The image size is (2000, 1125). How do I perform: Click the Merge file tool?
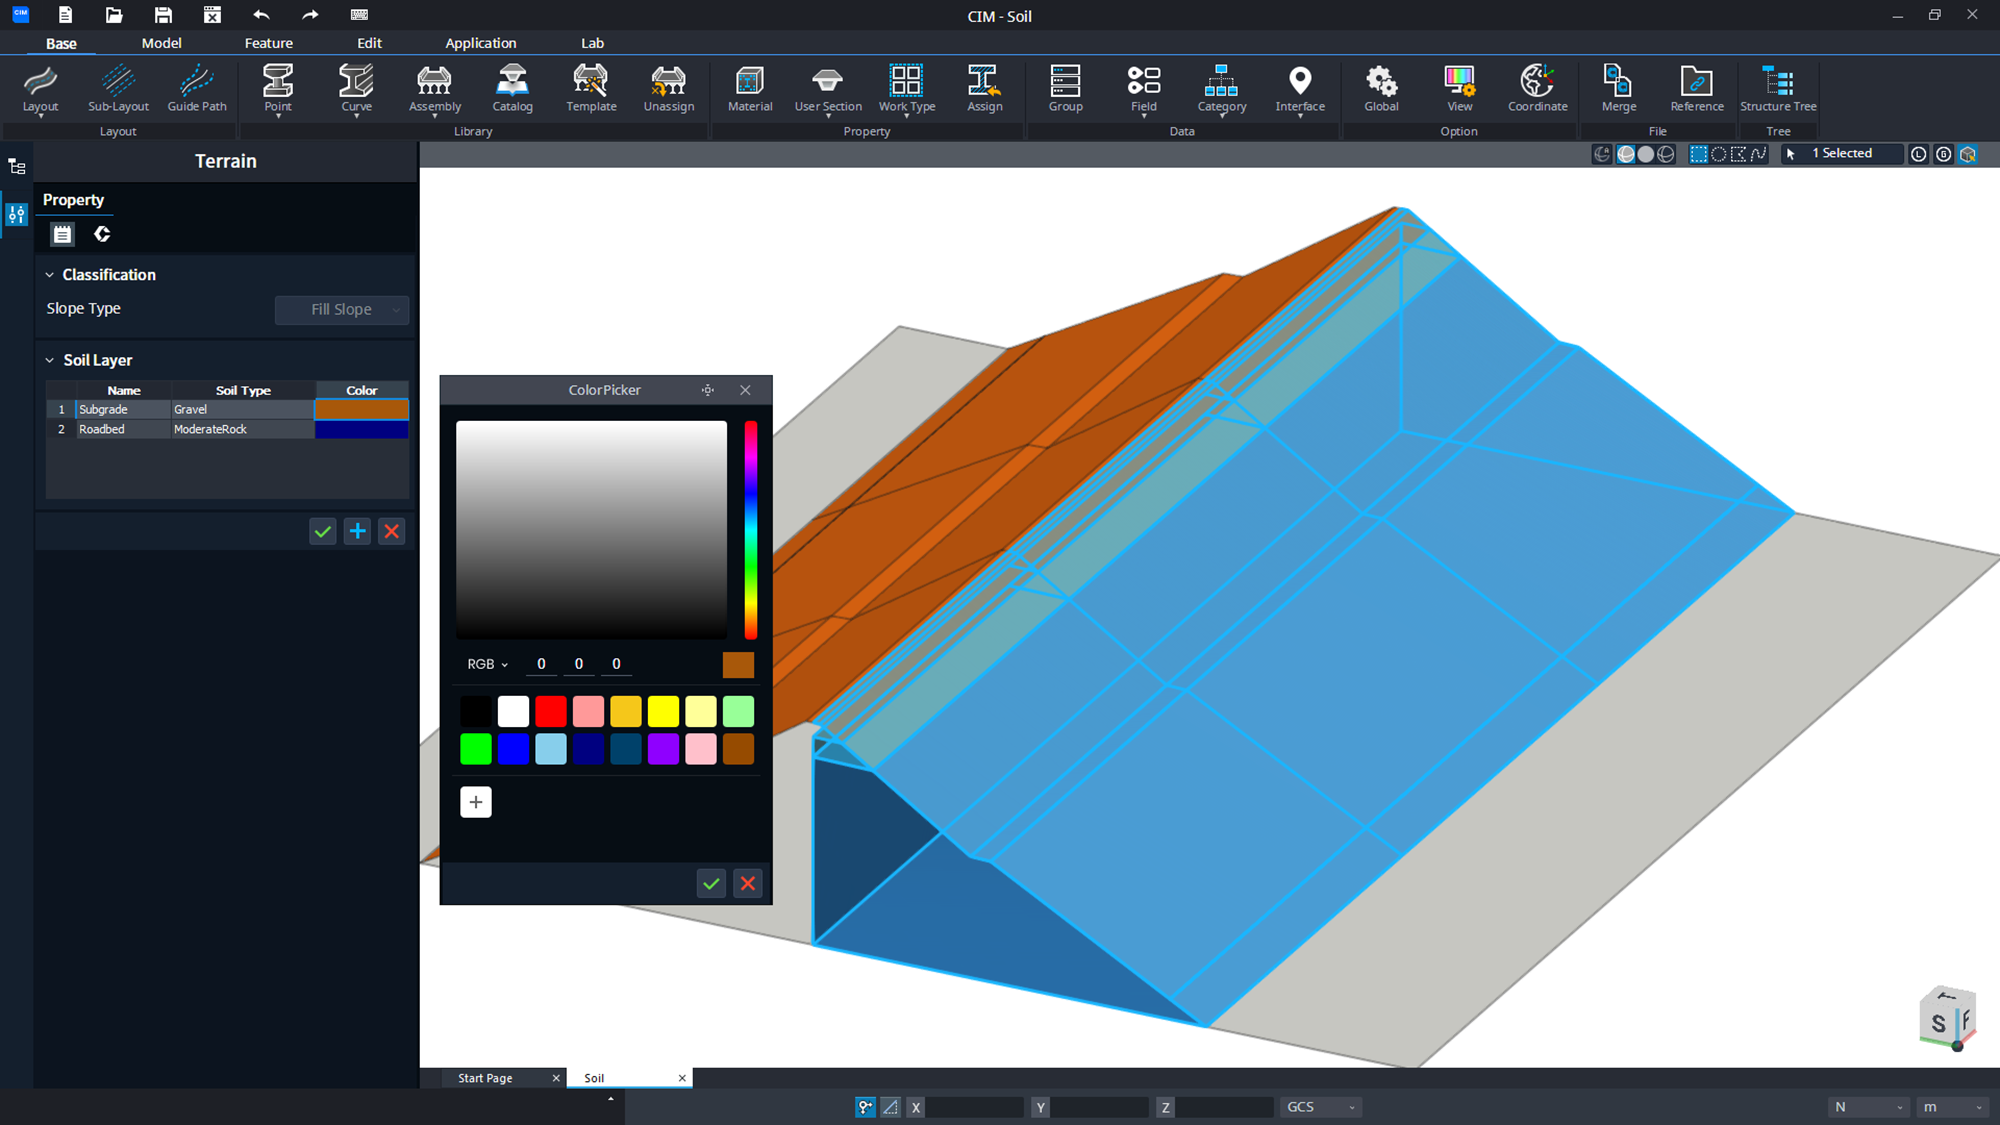[1618, 89]
